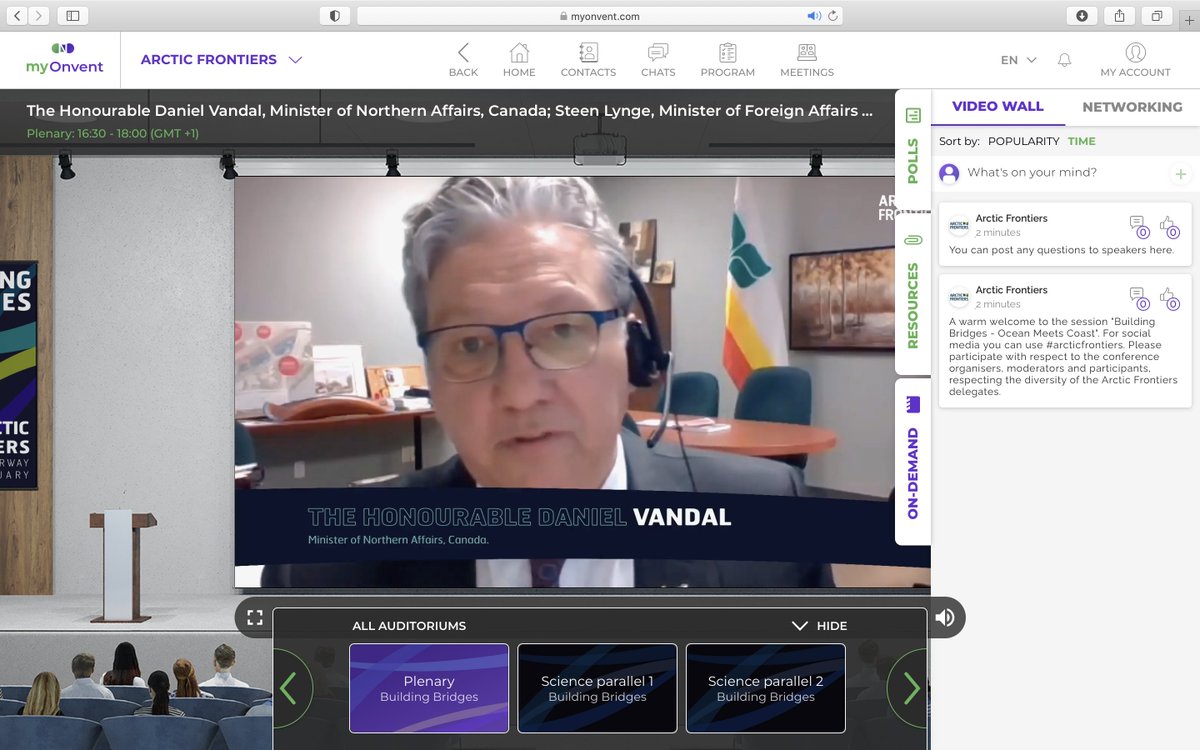The image size is (1200, 750).
Task: Mute tab audio in address bar
Action: (x=814, y=16)
